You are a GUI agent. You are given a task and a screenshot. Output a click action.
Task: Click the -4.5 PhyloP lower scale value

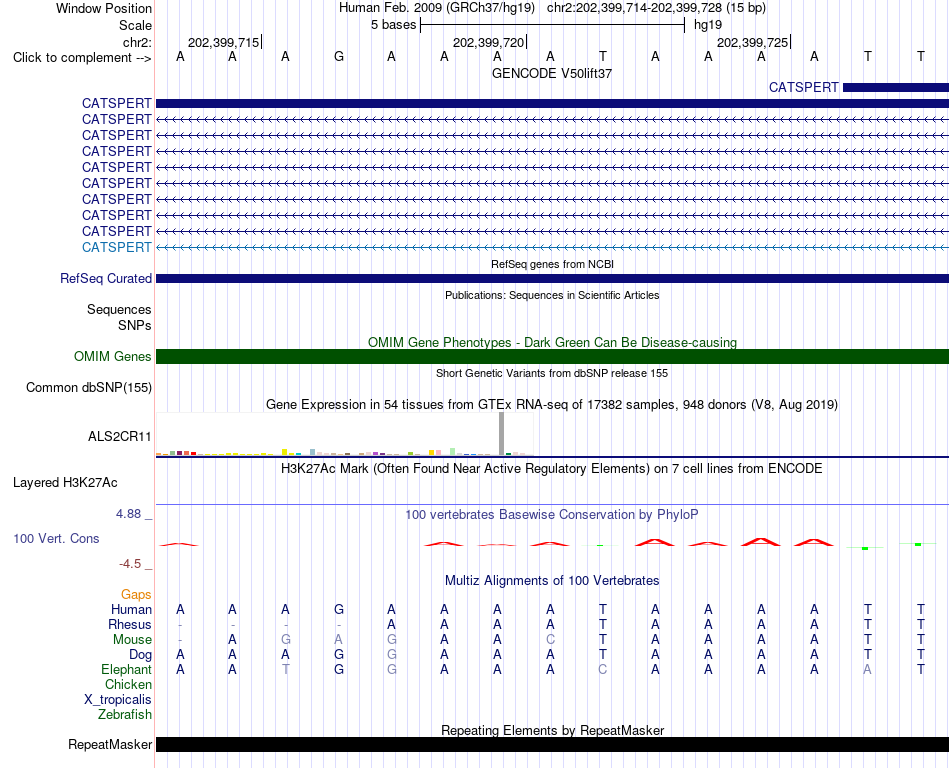pyautogui.click(x=130, y=564)
